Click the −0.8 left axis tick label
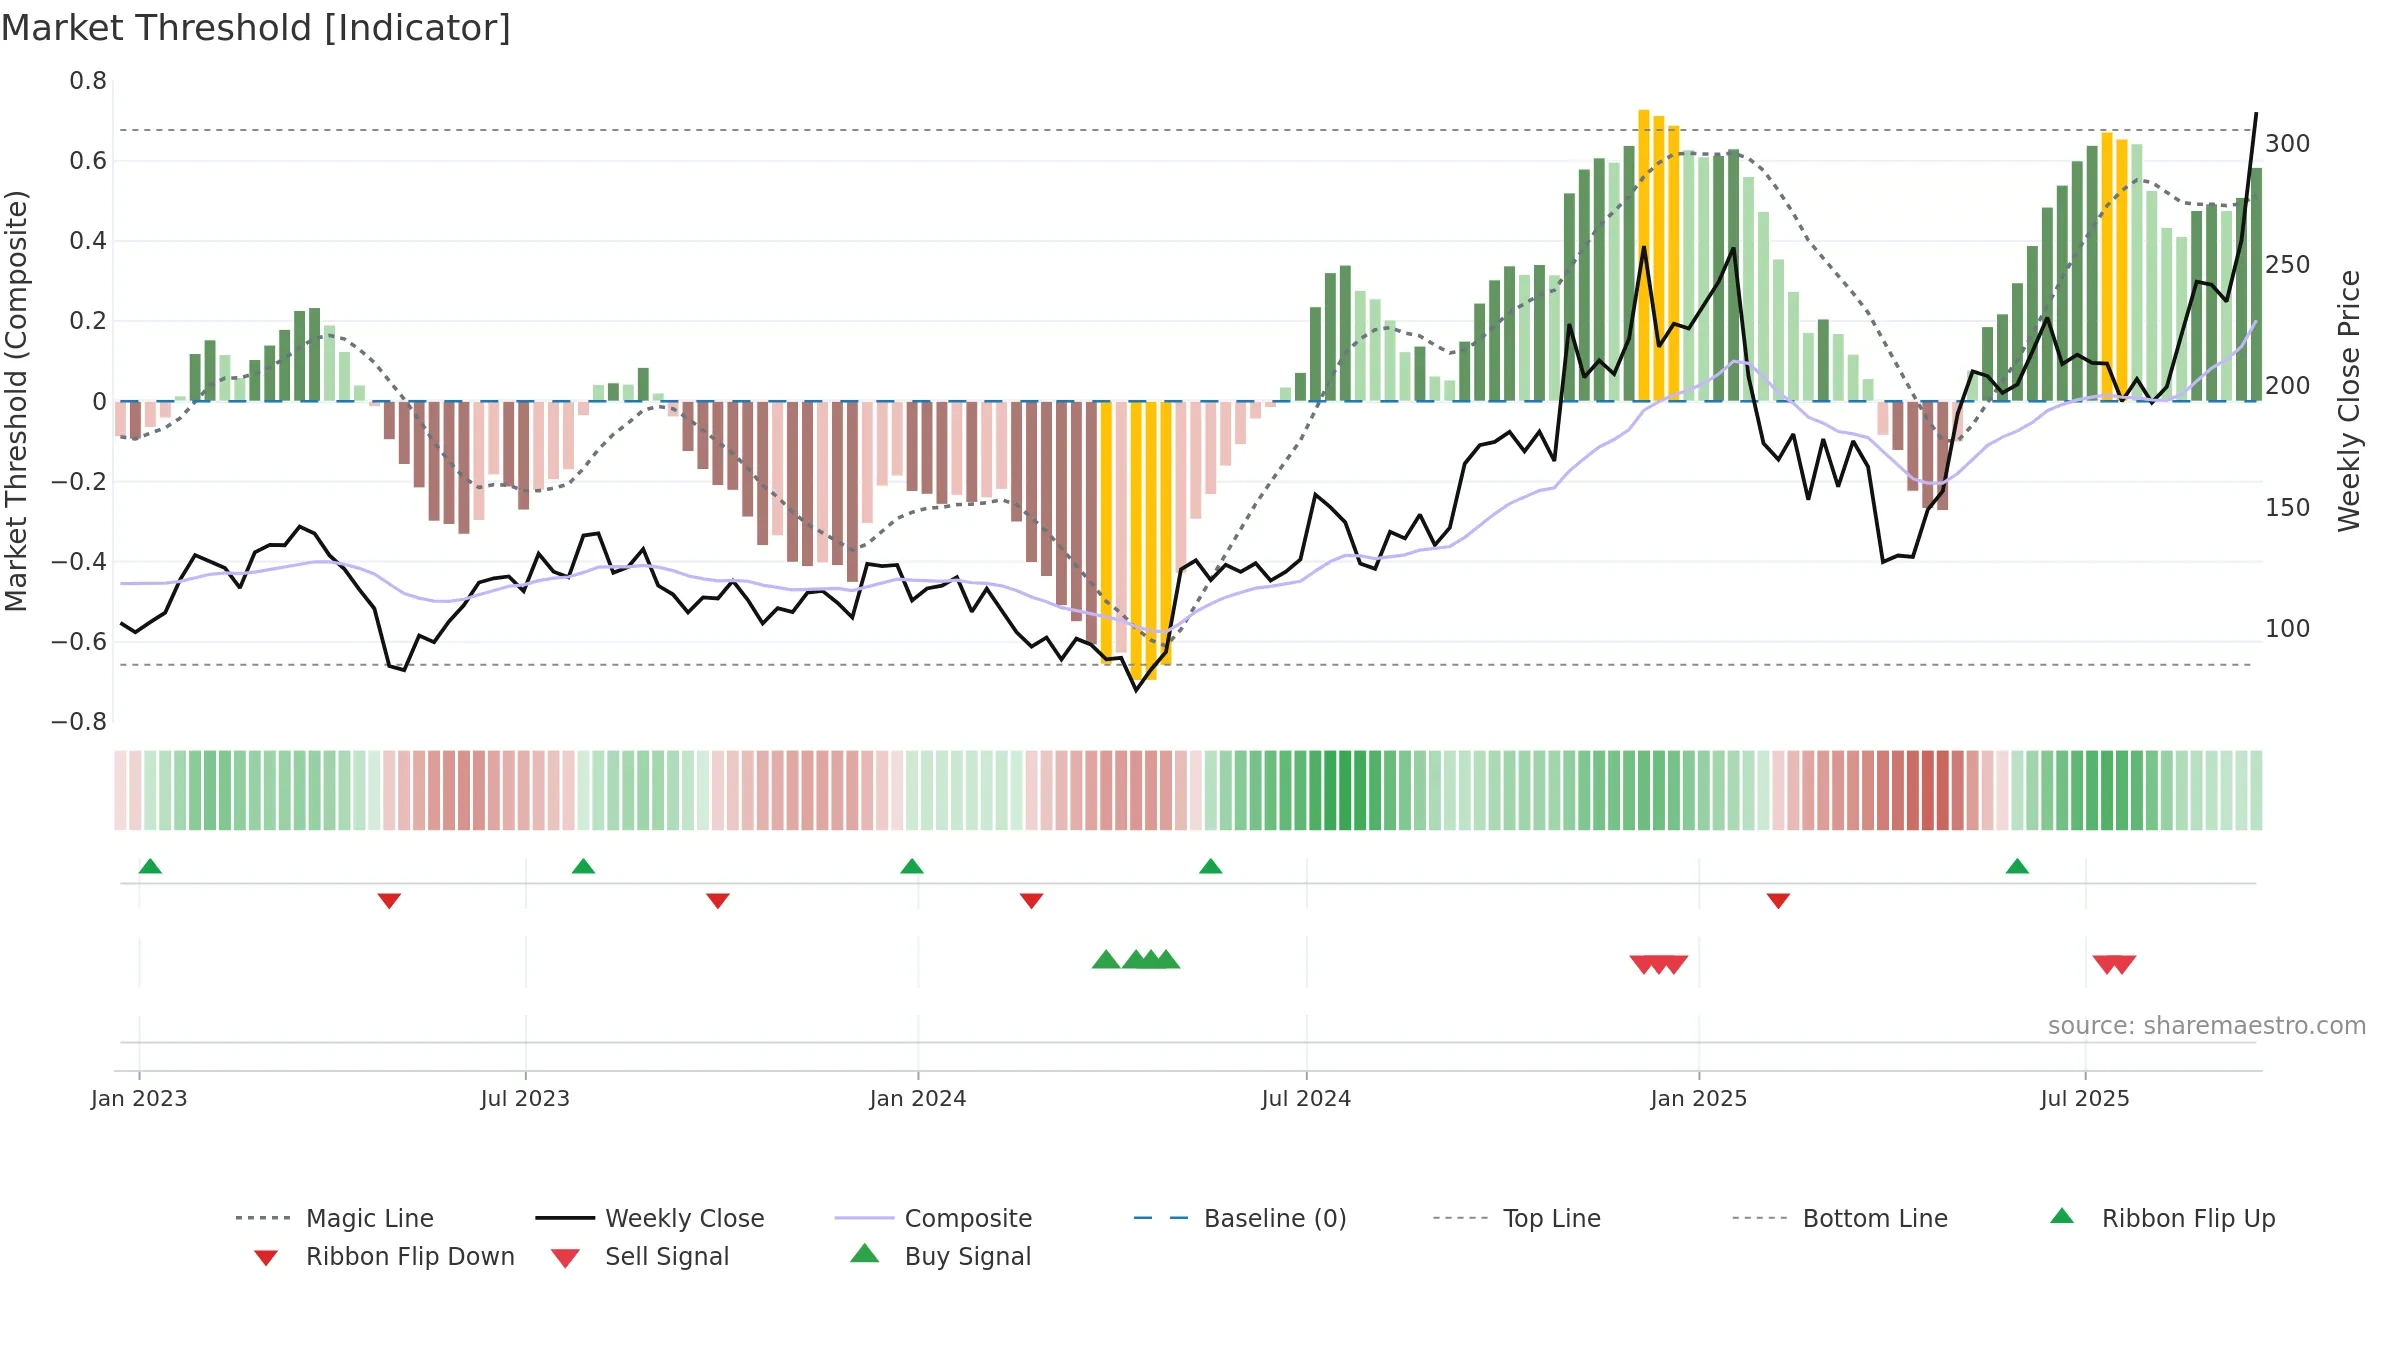Viewport: 2400px width, 1350px height. (x=79, y=722)
